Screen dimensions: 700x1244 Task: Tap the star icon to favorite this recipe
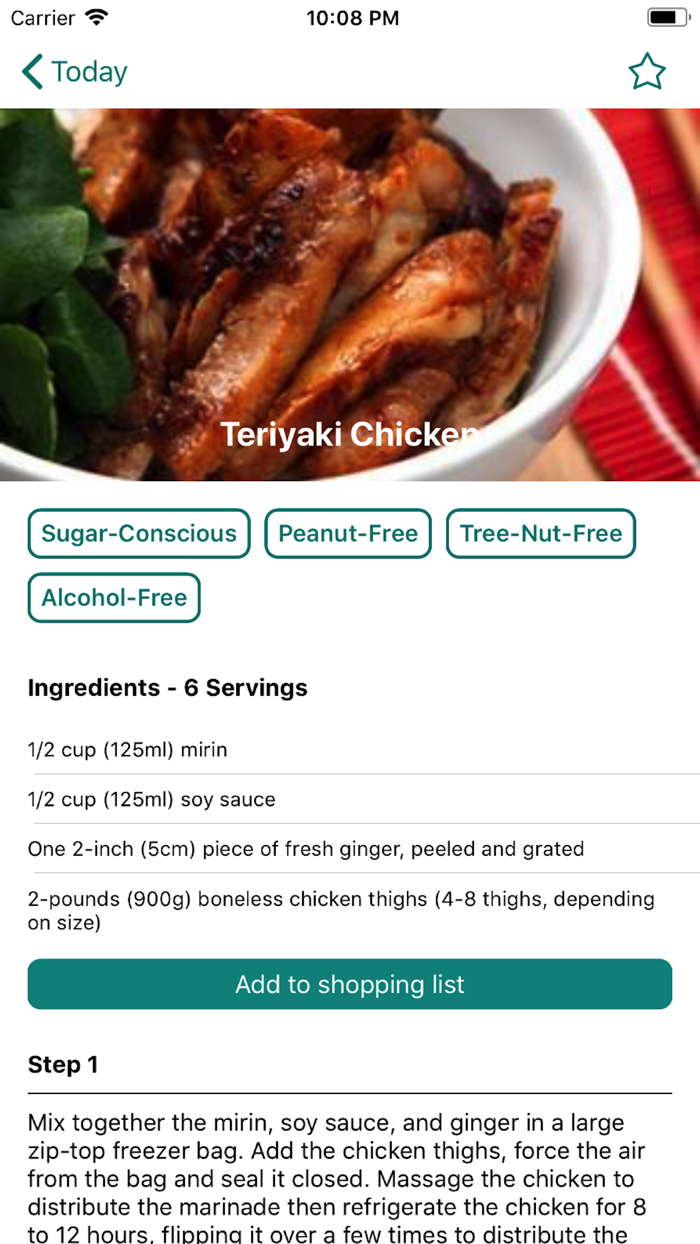pyautogui.click(x=647, y=71)
